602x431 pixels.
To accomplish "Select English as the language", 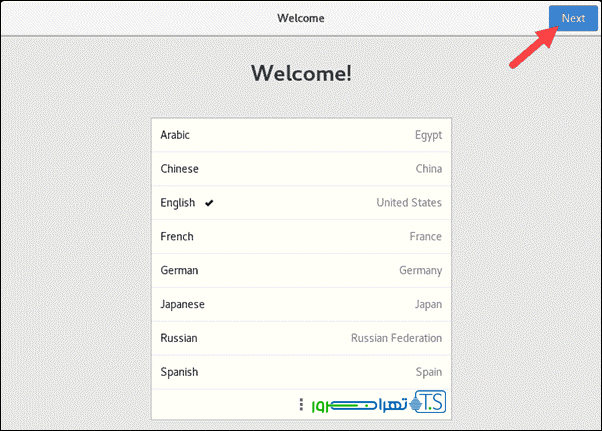I will [x=178, y=203].
